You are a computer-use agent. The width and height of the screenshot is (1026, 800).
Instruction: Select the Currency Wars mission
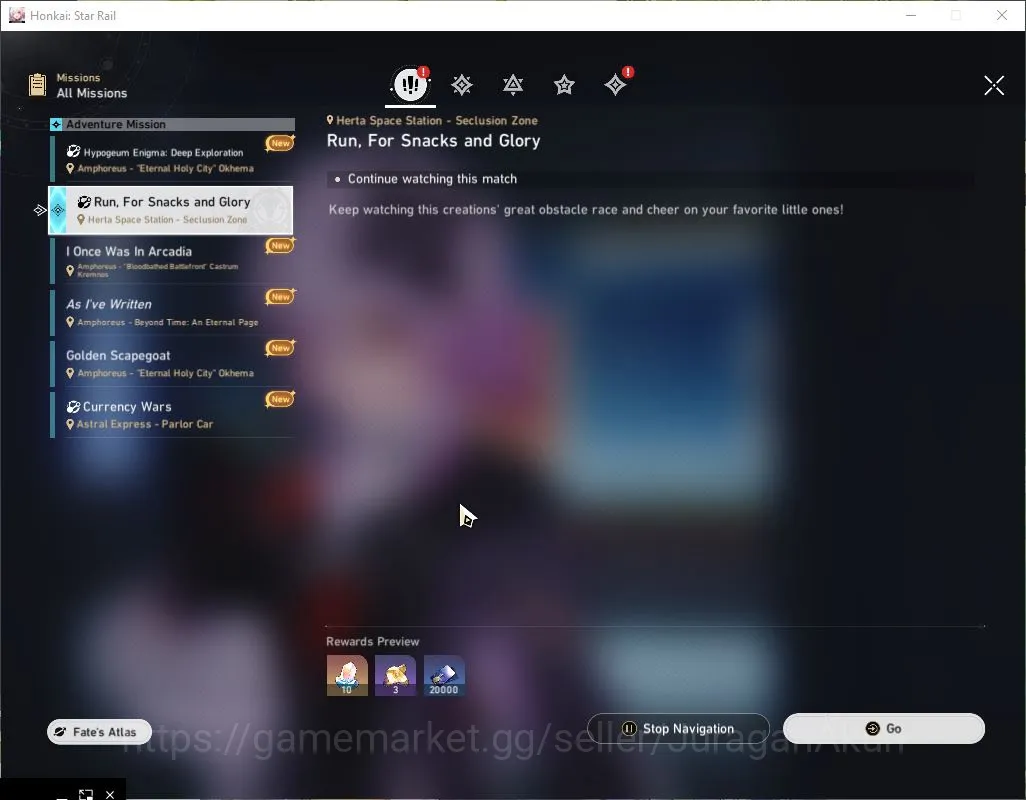(x=173, y=414)
